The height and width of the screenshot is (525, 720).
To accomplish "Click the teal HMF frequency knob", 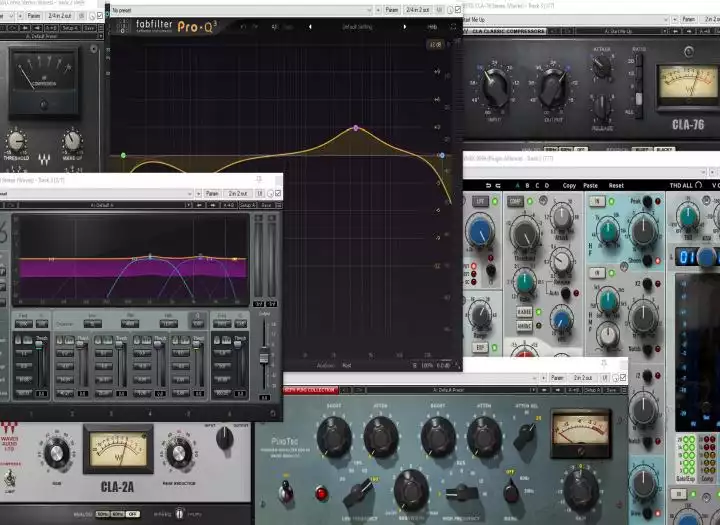I will click(x=608, y=301).
